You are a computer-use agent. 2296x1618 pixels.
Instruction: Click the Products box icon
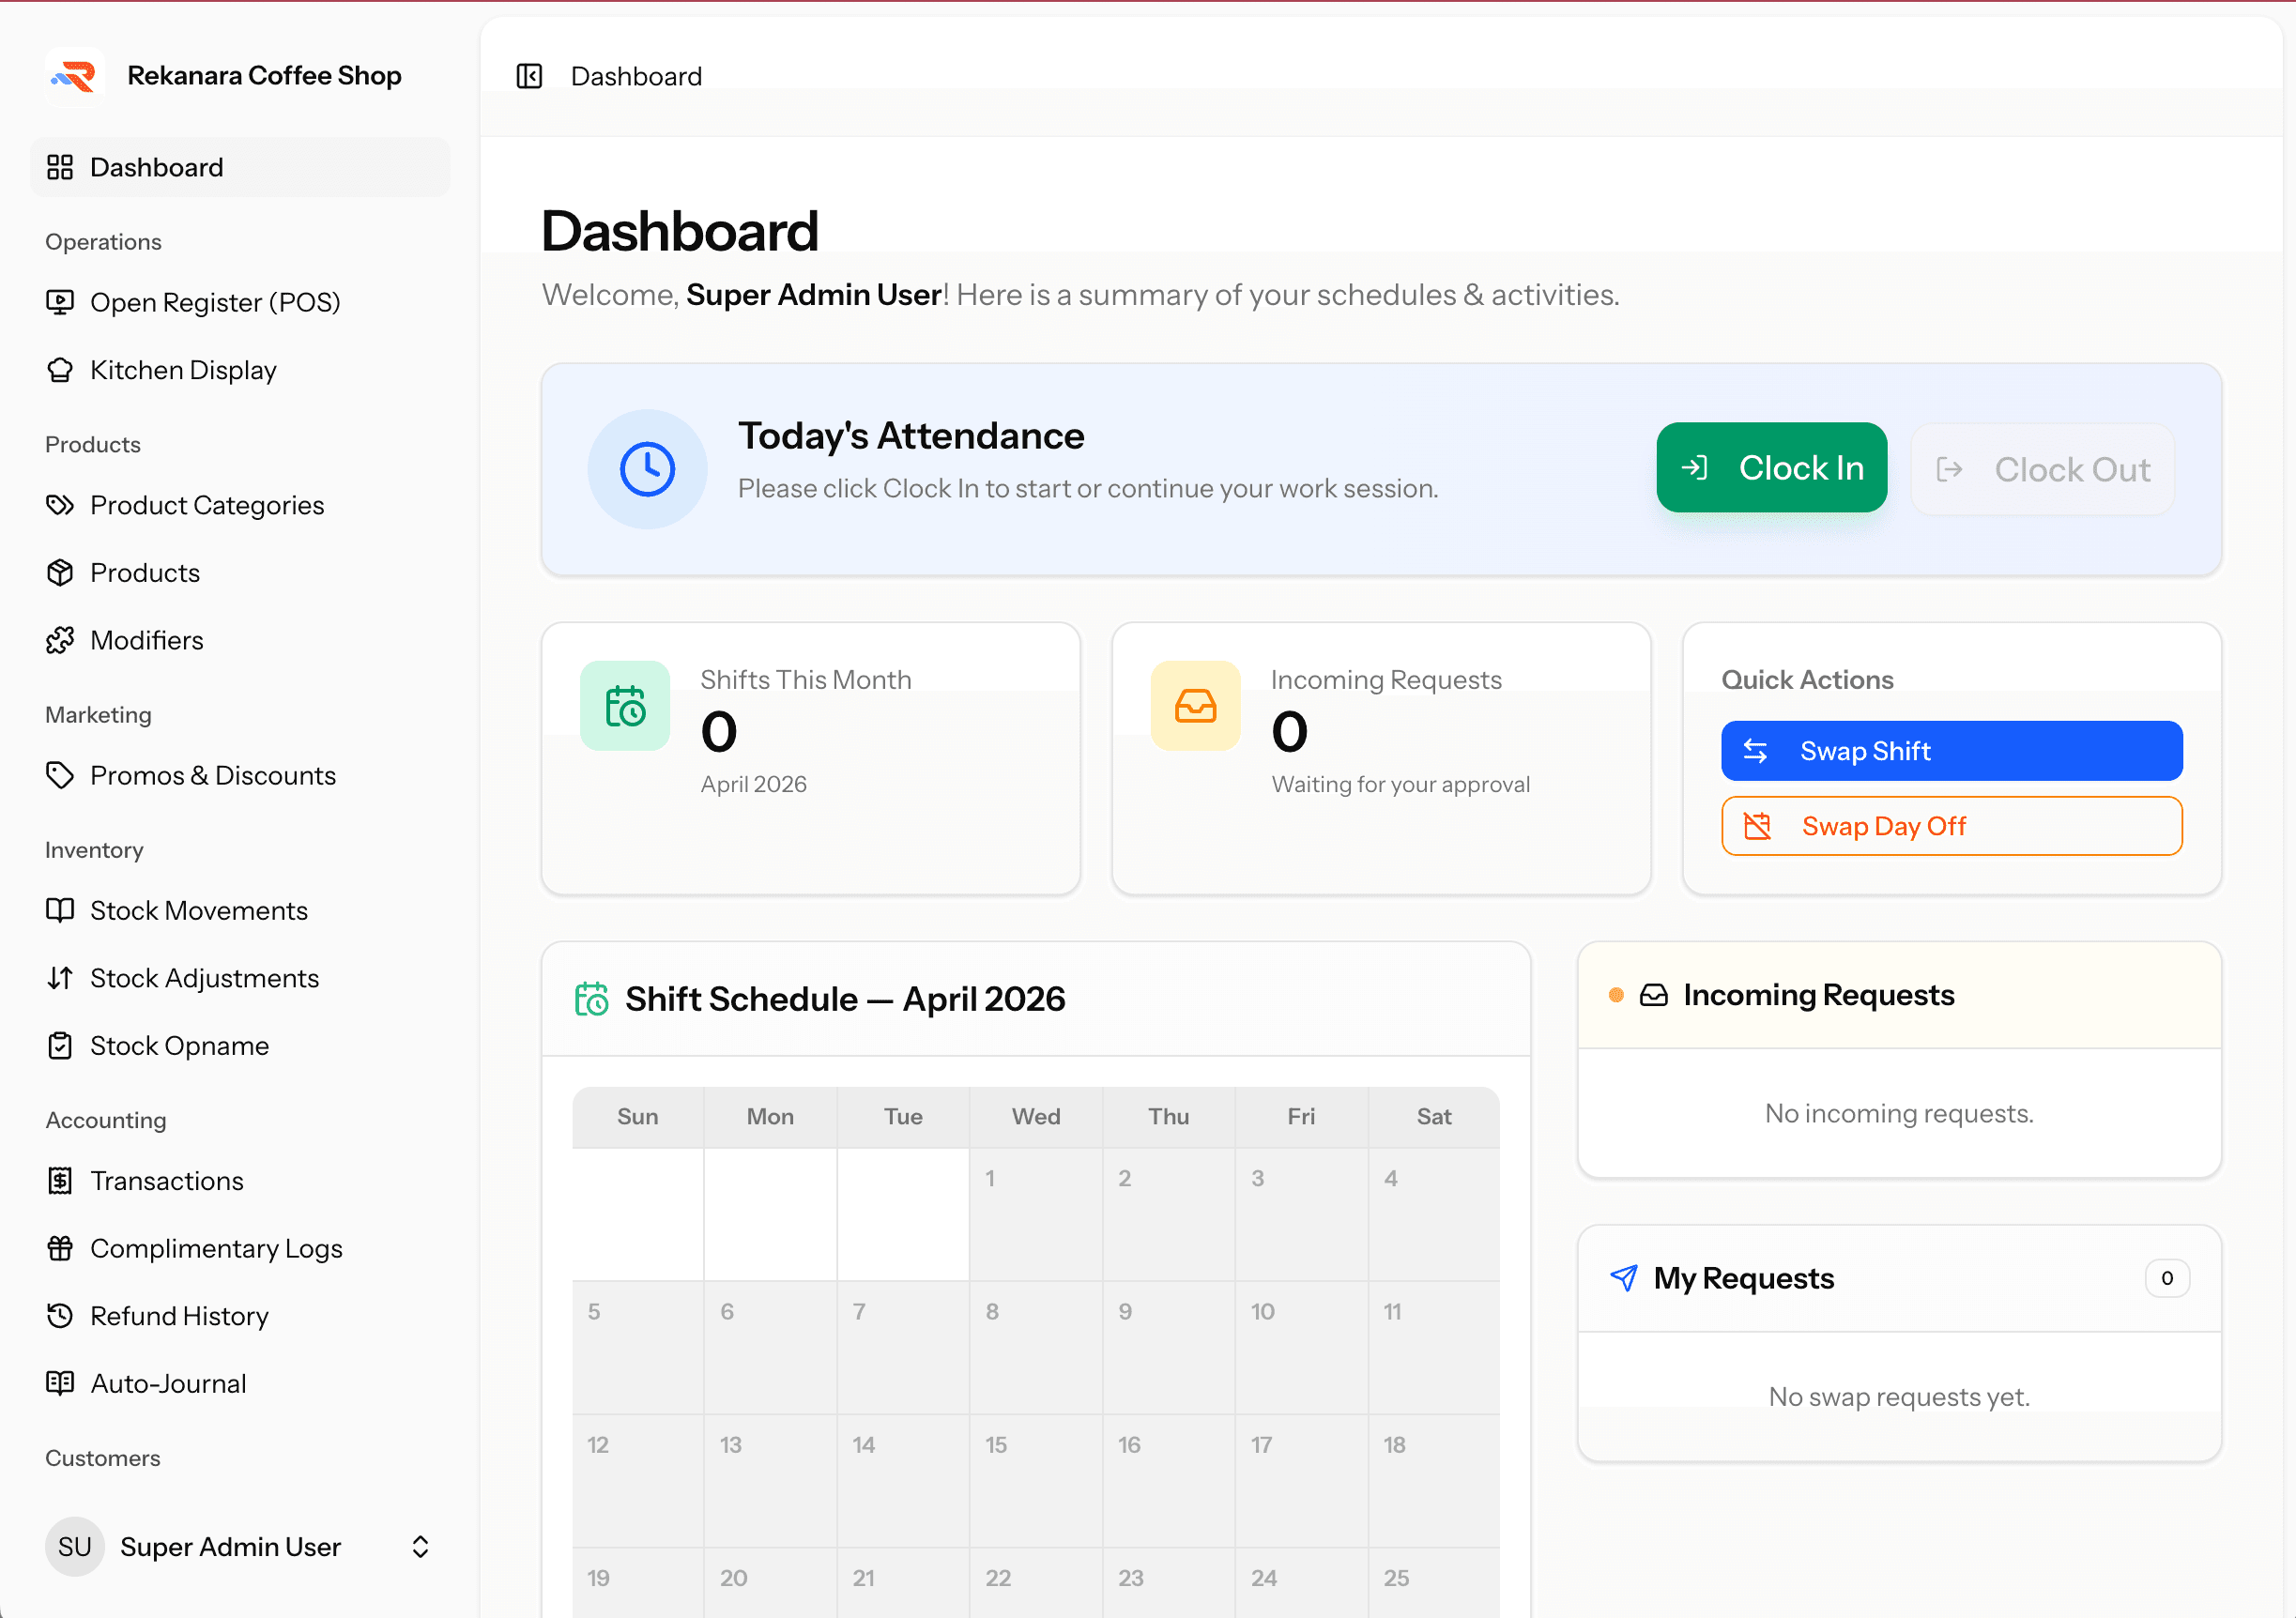pyautogui.click(x=60, y=573)
